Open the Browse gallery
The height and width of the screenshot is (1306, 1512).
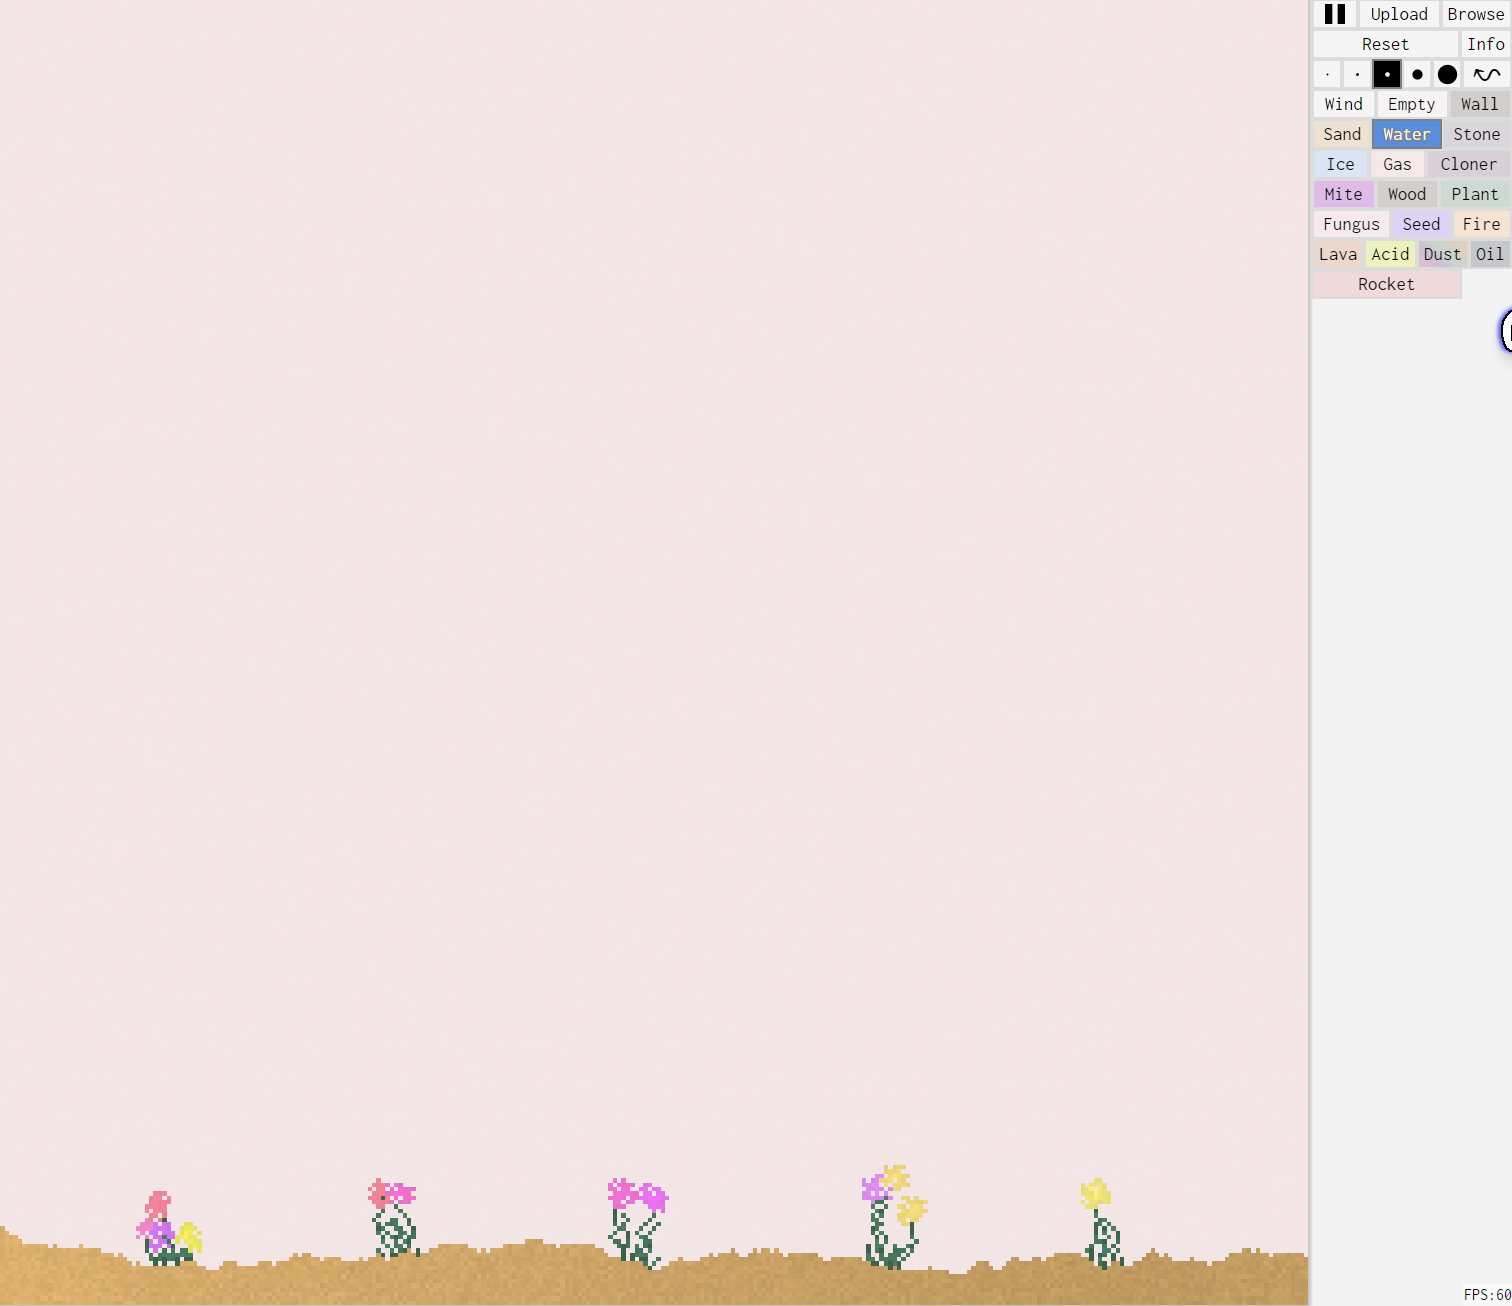pyautogui.click(x=1475, y=14)
